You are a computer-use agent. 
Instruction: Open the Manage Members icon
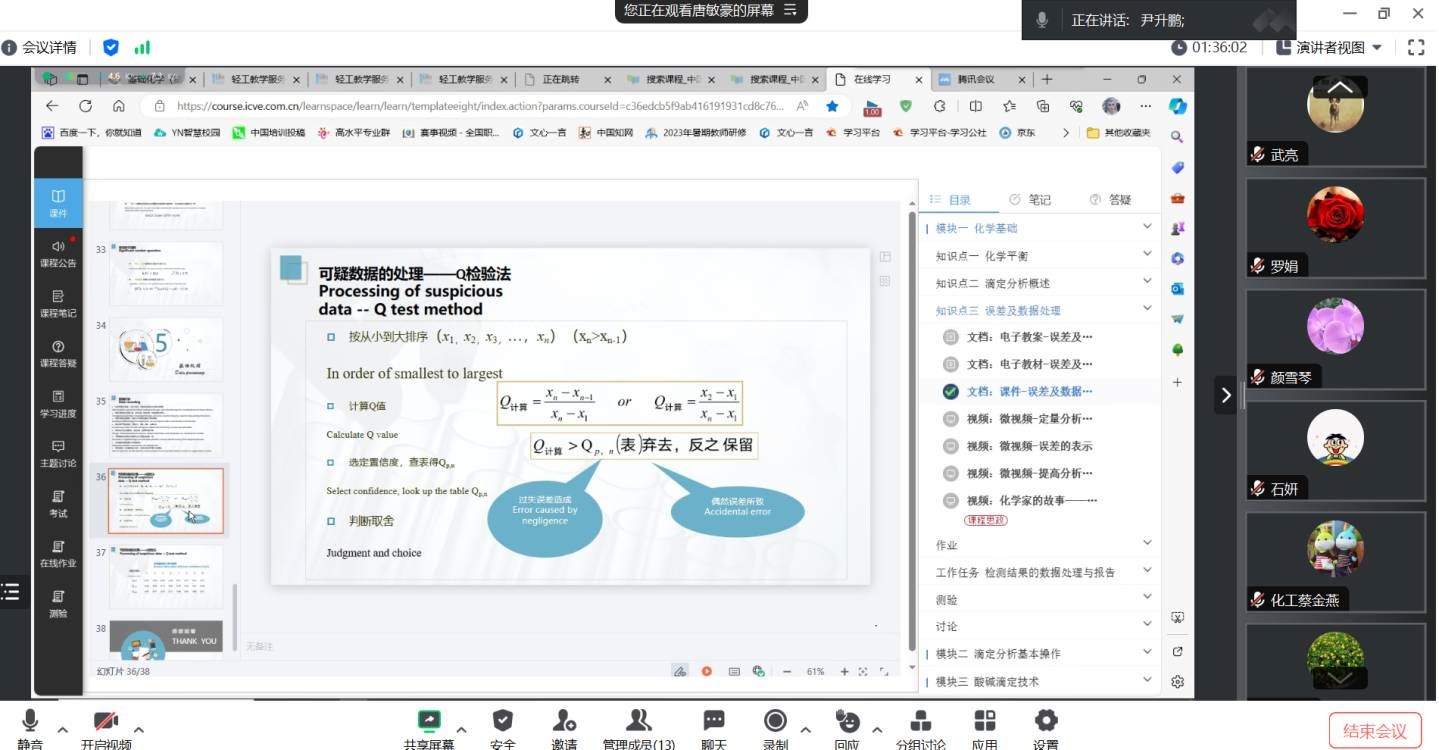point(638,722)
